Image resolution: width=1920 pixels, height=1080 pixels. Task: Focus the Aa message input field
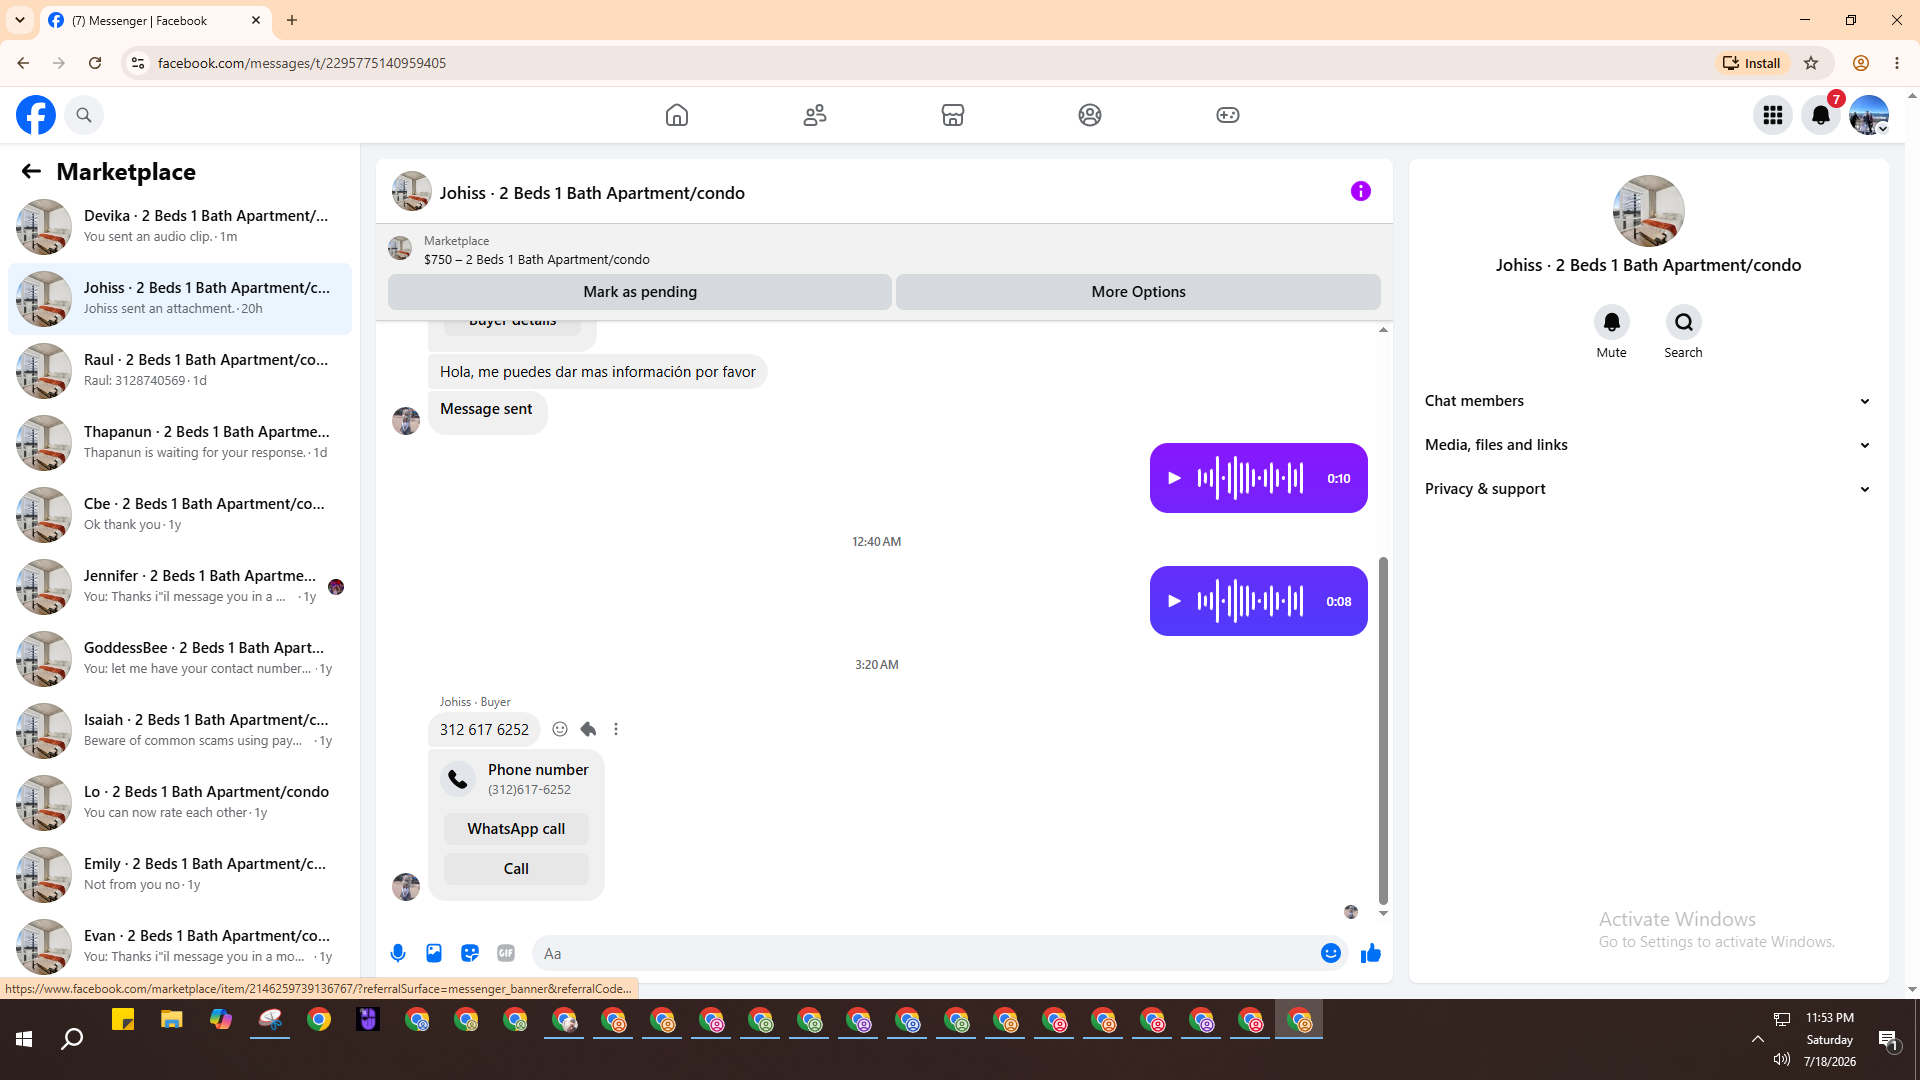click(926, 953)
